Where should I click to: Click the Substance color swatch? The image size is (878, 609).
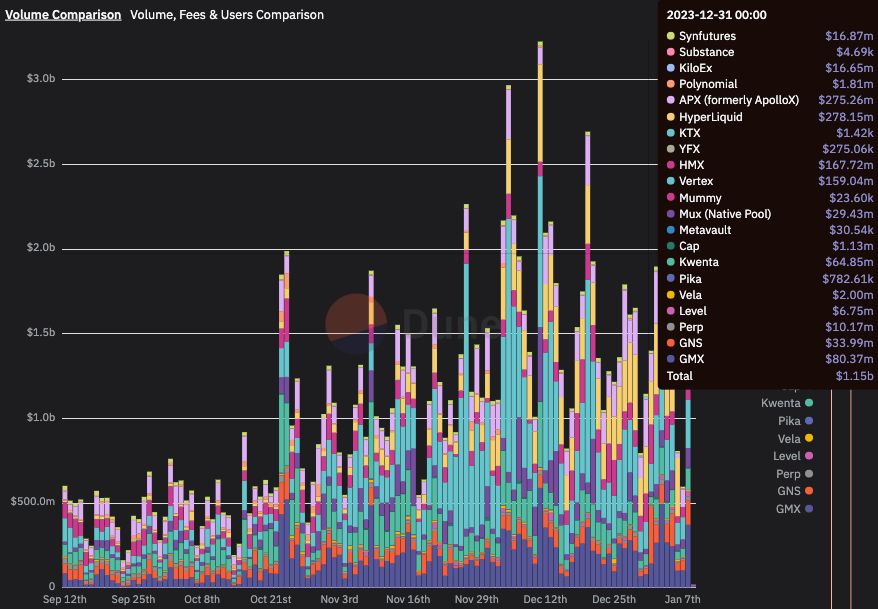click(670, 51)
